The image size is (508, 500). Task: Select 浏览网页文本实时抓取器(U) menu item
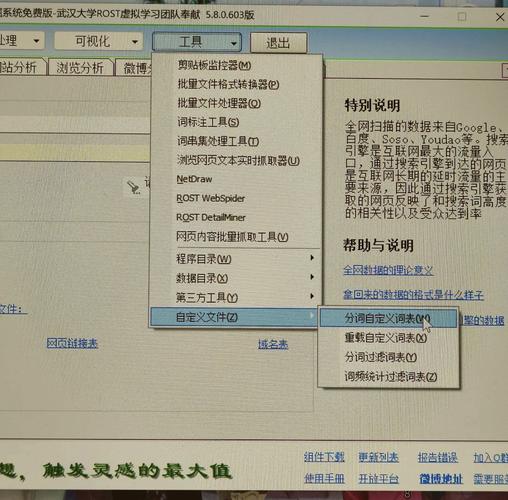point(238,161)
